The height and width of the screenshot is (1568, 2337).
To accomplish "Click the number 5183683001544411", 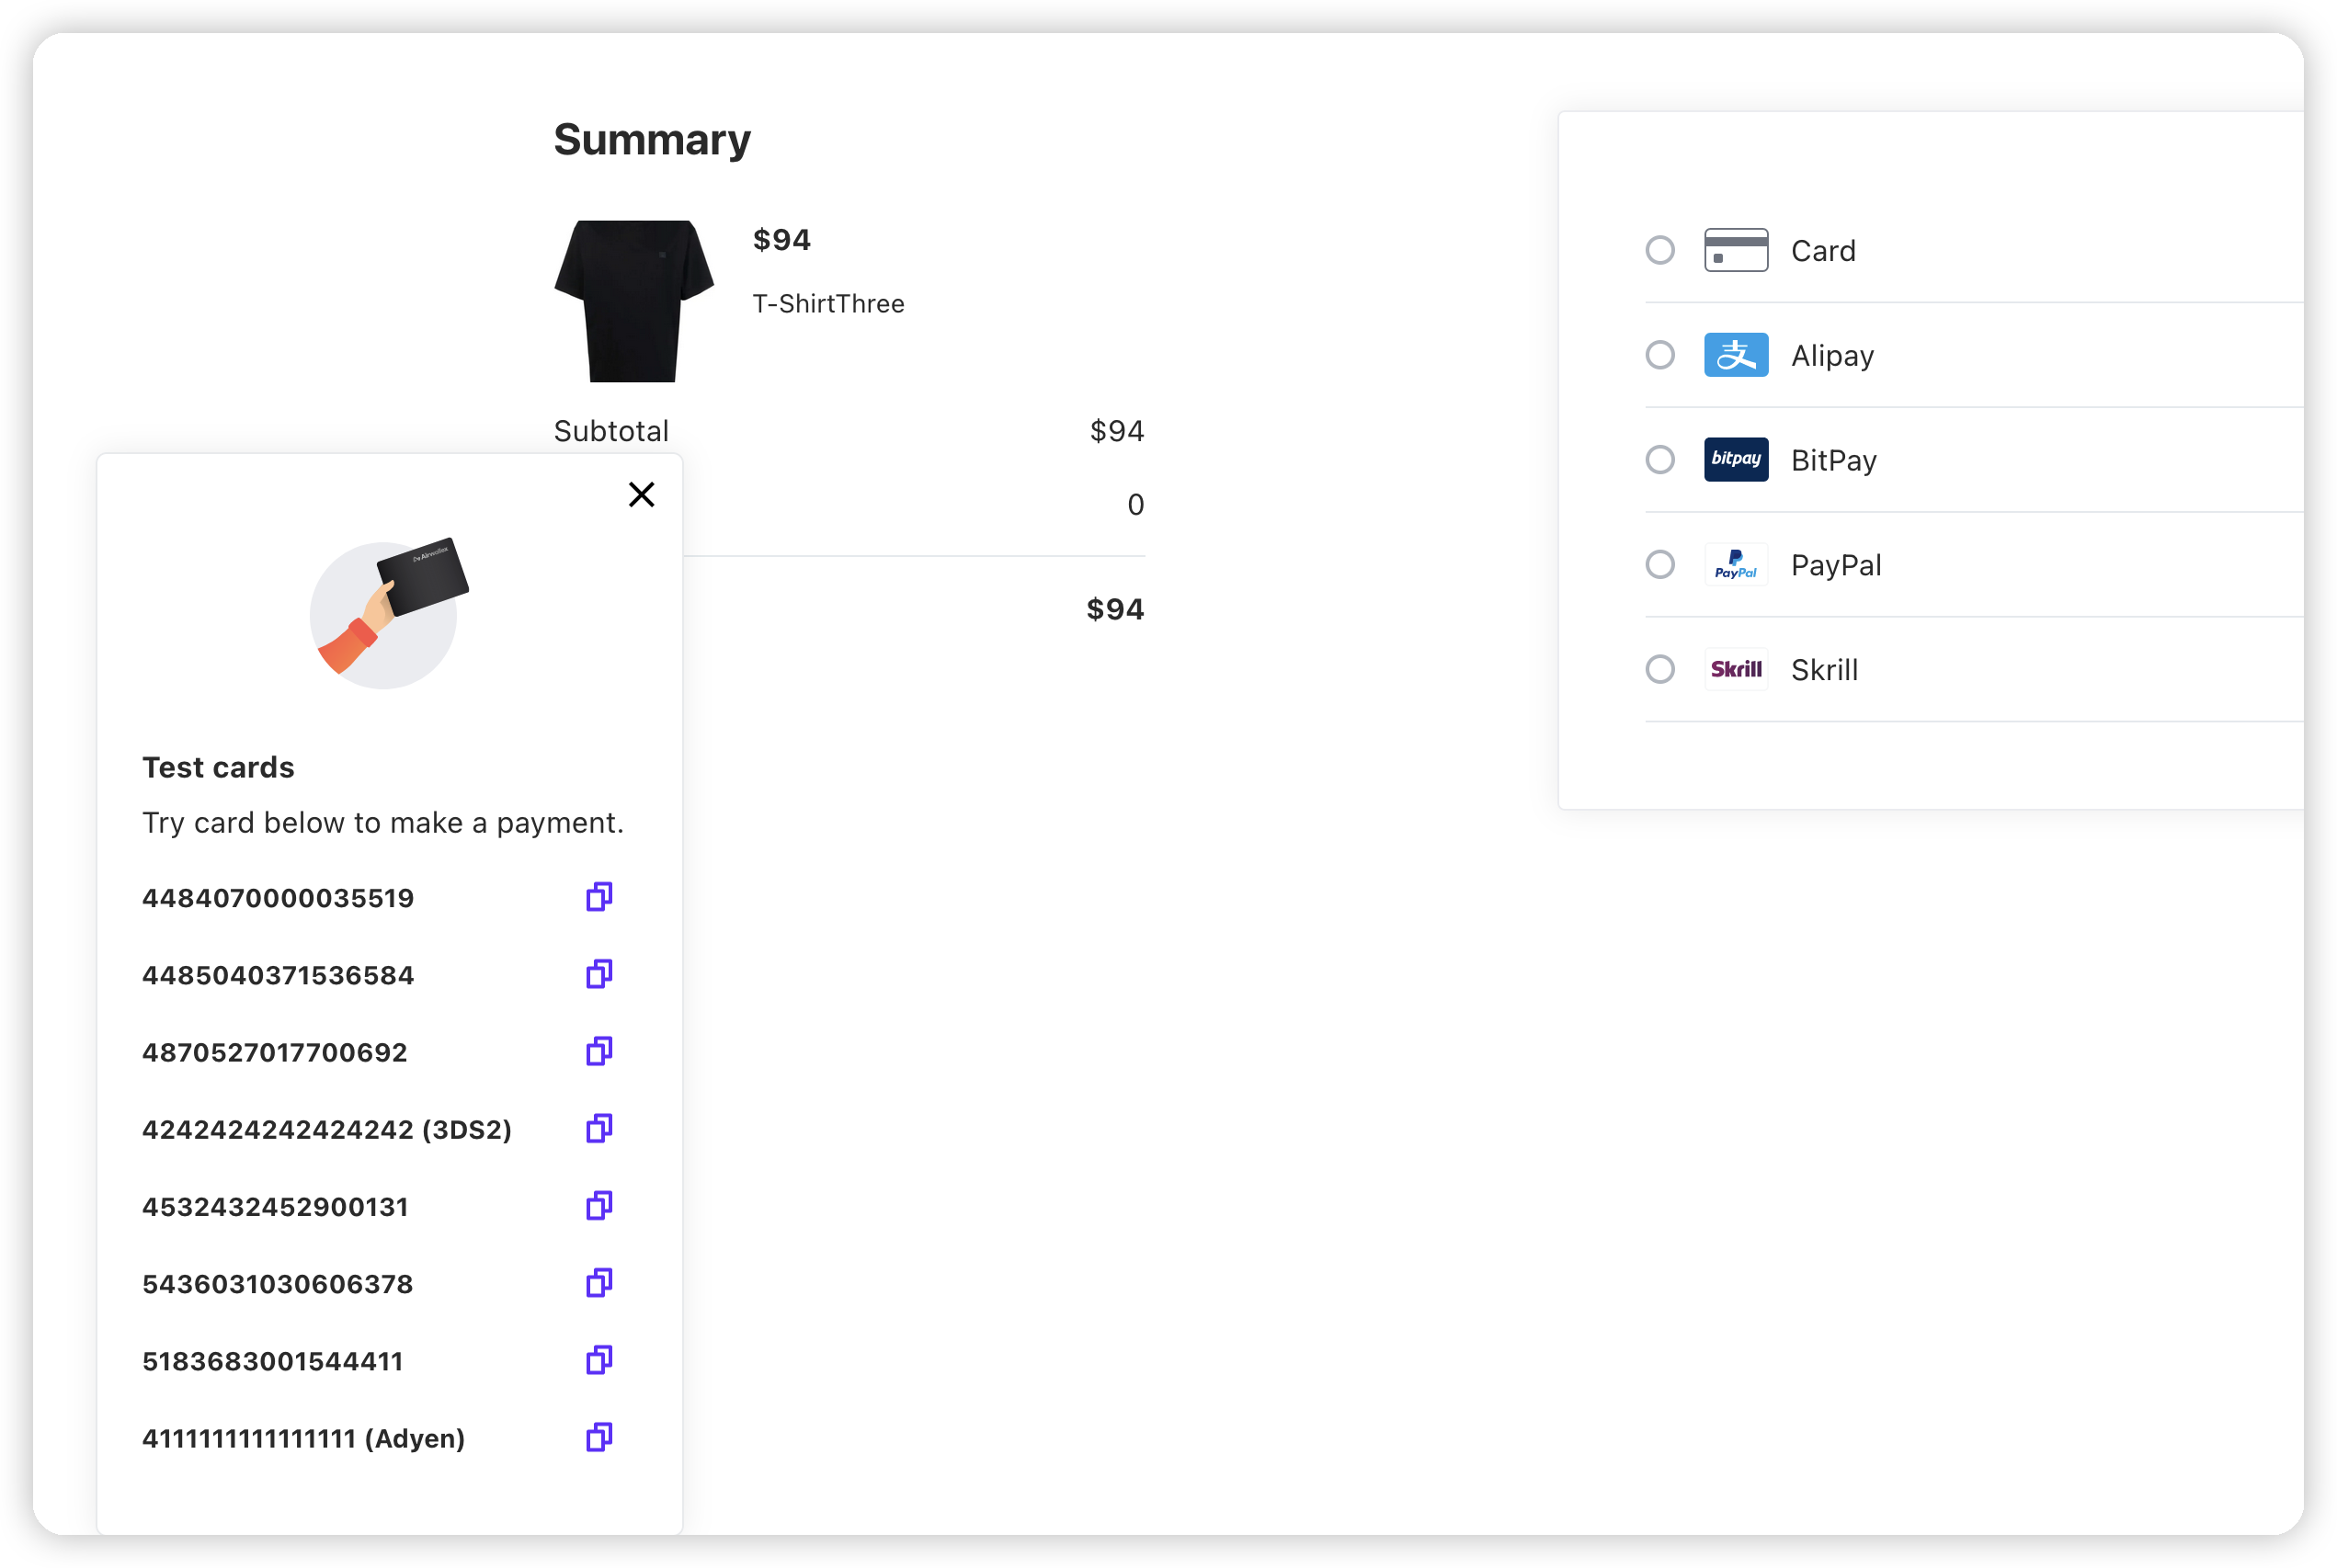I will tap(273, 1361).
